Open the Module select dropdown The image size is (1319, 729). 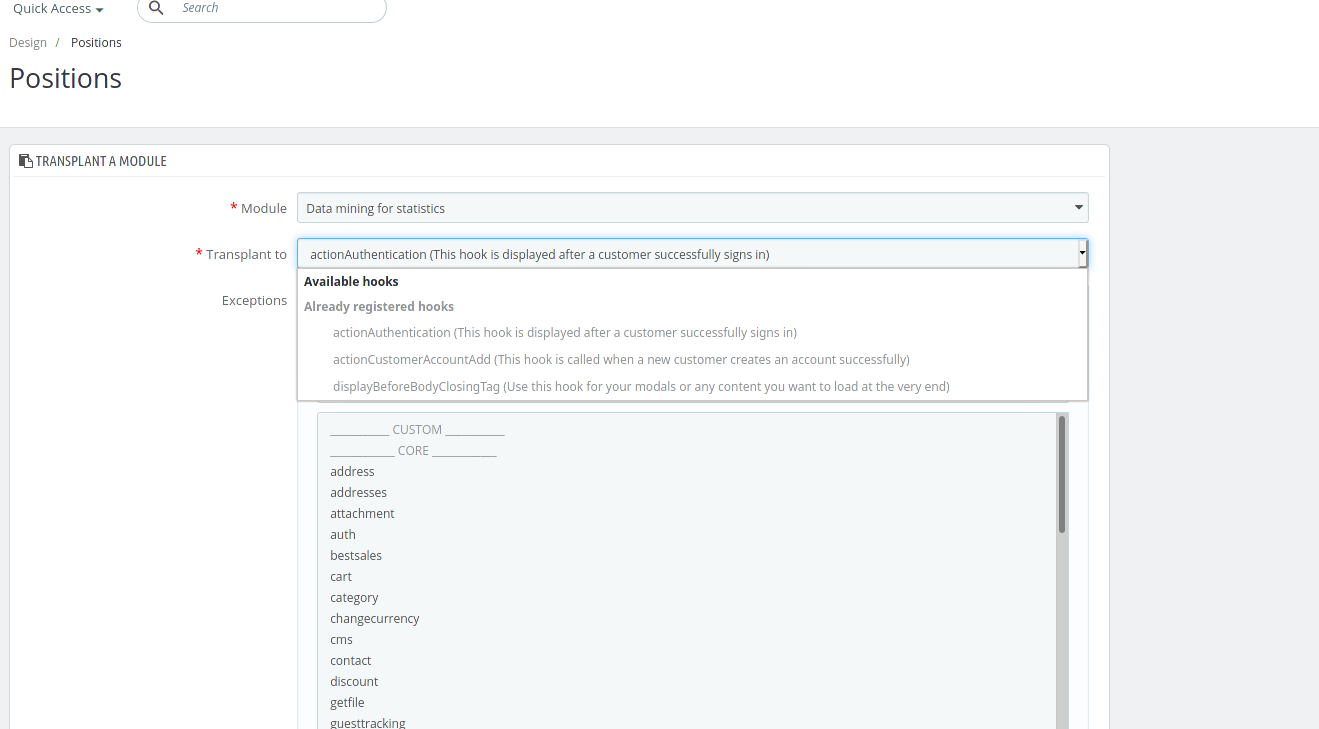coord(692,208)
